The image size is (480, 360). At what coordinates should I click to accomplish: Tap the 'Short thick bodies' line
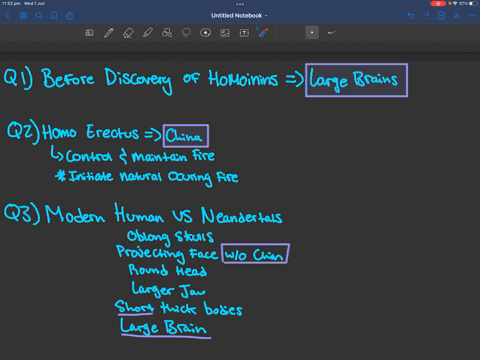178,308
